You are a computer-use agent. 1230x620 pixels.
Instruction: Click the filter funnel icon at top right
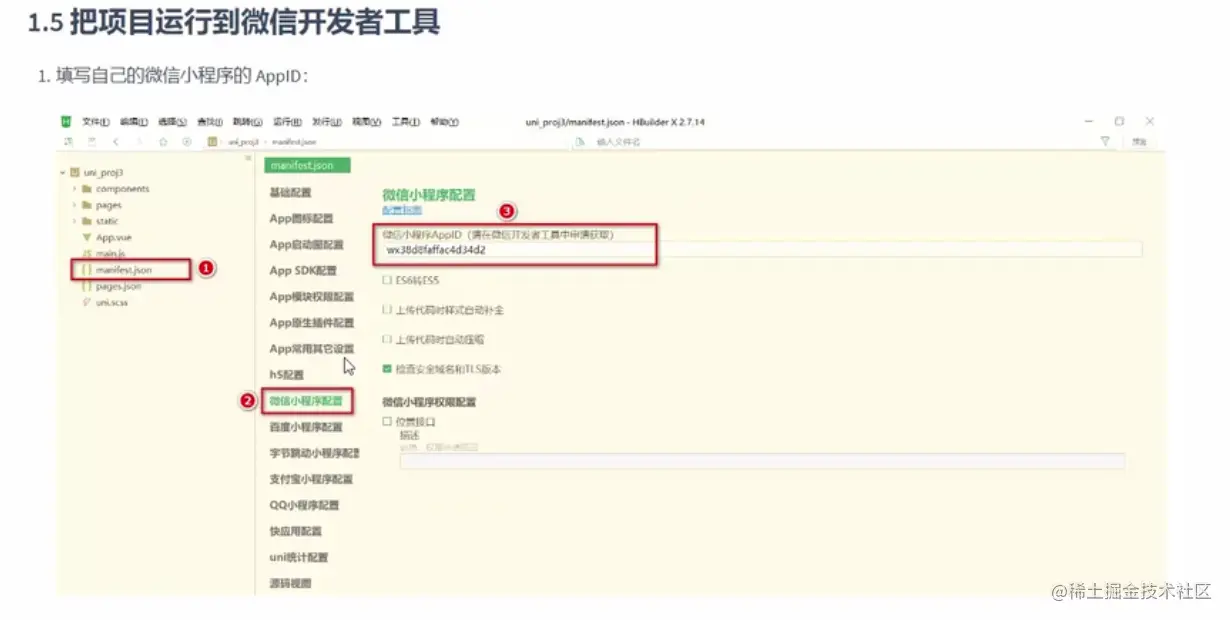point(1105,142)
